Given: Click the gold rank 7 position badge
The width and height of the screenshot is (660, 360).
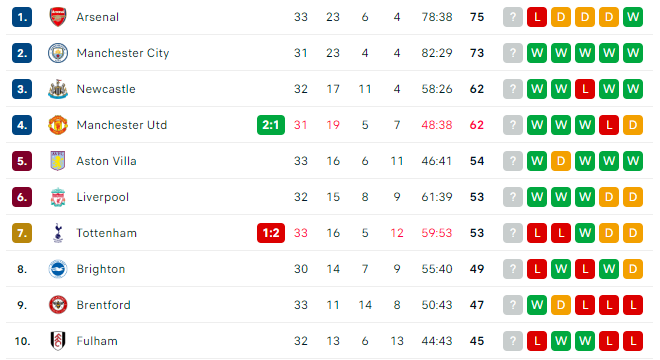Looking at the screenshot, I should coord(22,233).
